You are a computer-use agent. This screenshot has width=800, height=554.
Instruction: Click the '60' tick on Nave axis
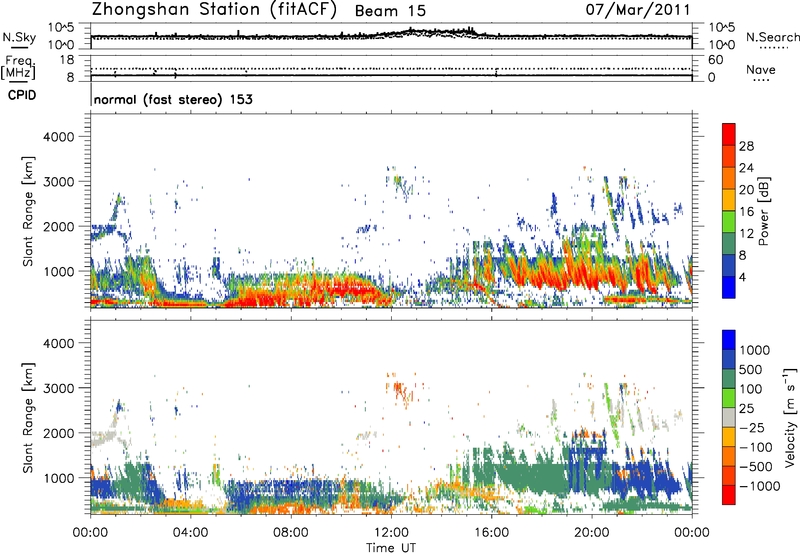pyautogui.click(x=715, y=60)
